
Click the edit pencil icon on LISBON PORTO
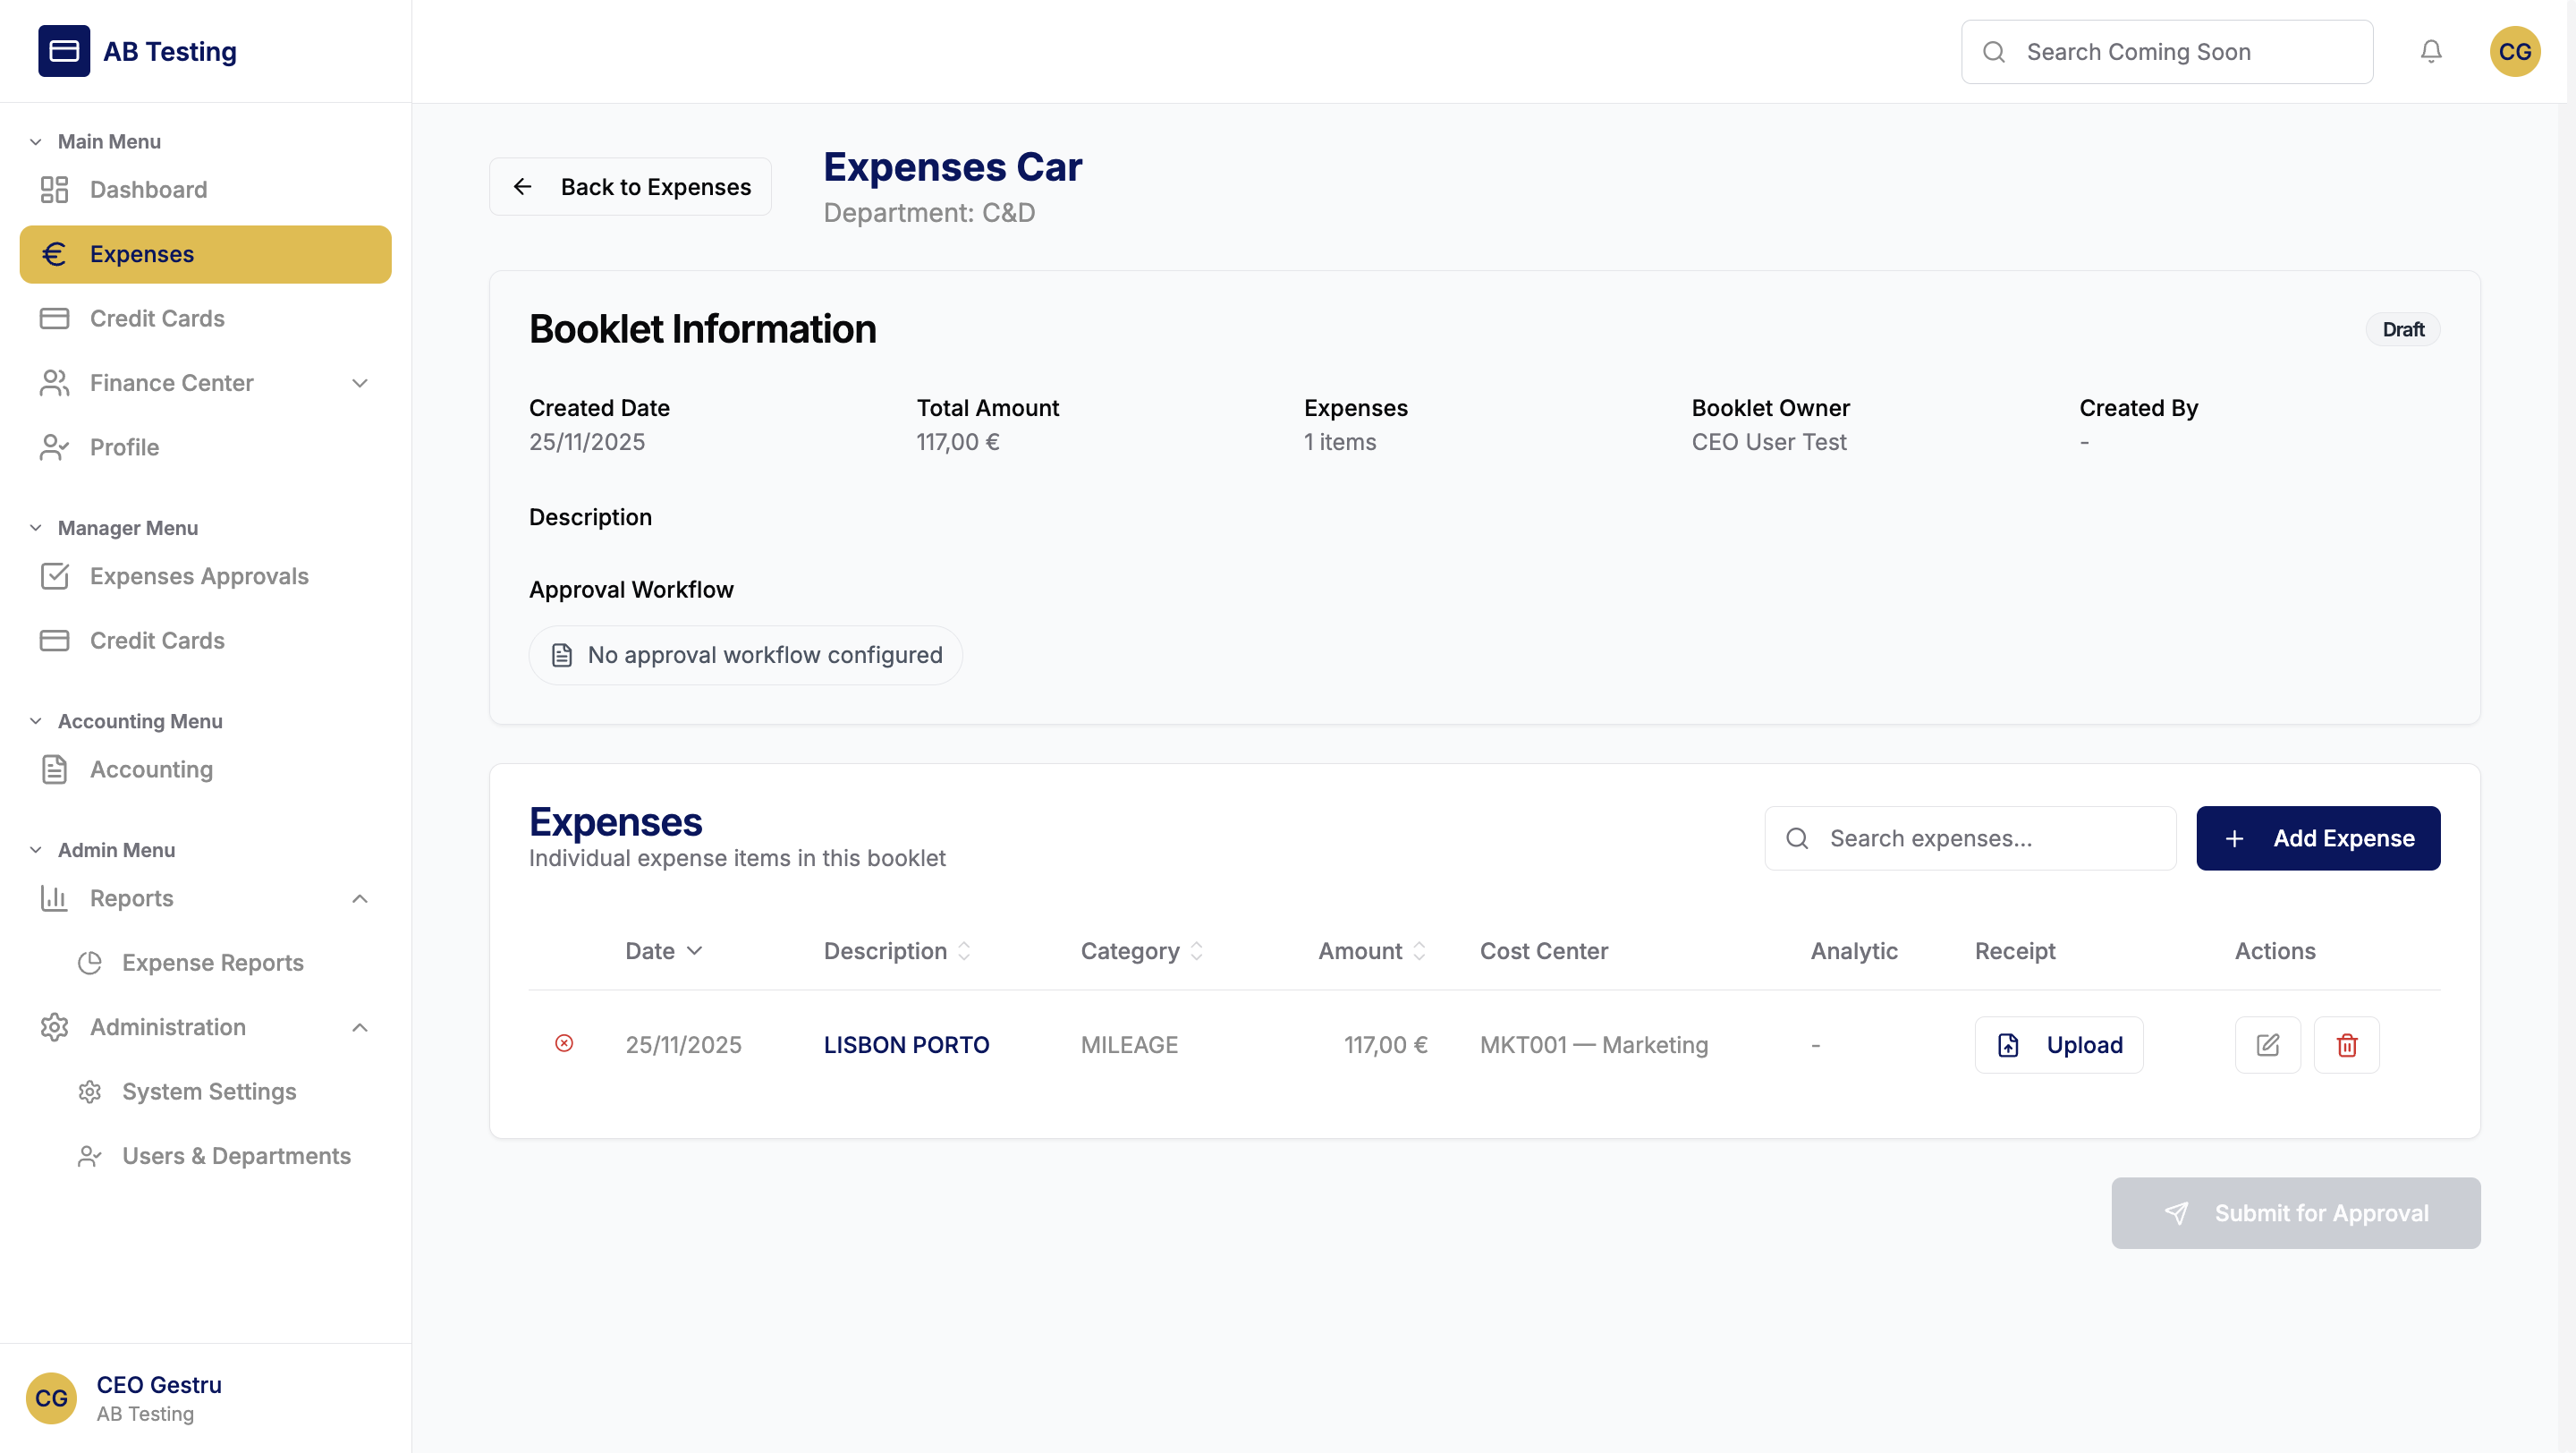(x=2268, y=1044)
